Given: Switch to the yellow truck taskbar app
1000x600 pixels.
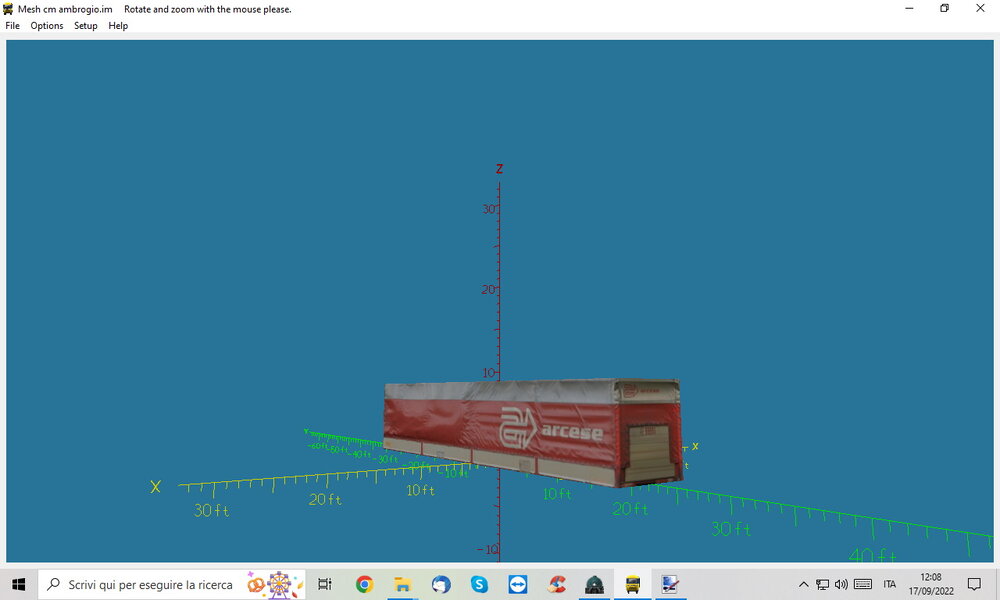Looking at the screenshot, I should pos(633,584).
